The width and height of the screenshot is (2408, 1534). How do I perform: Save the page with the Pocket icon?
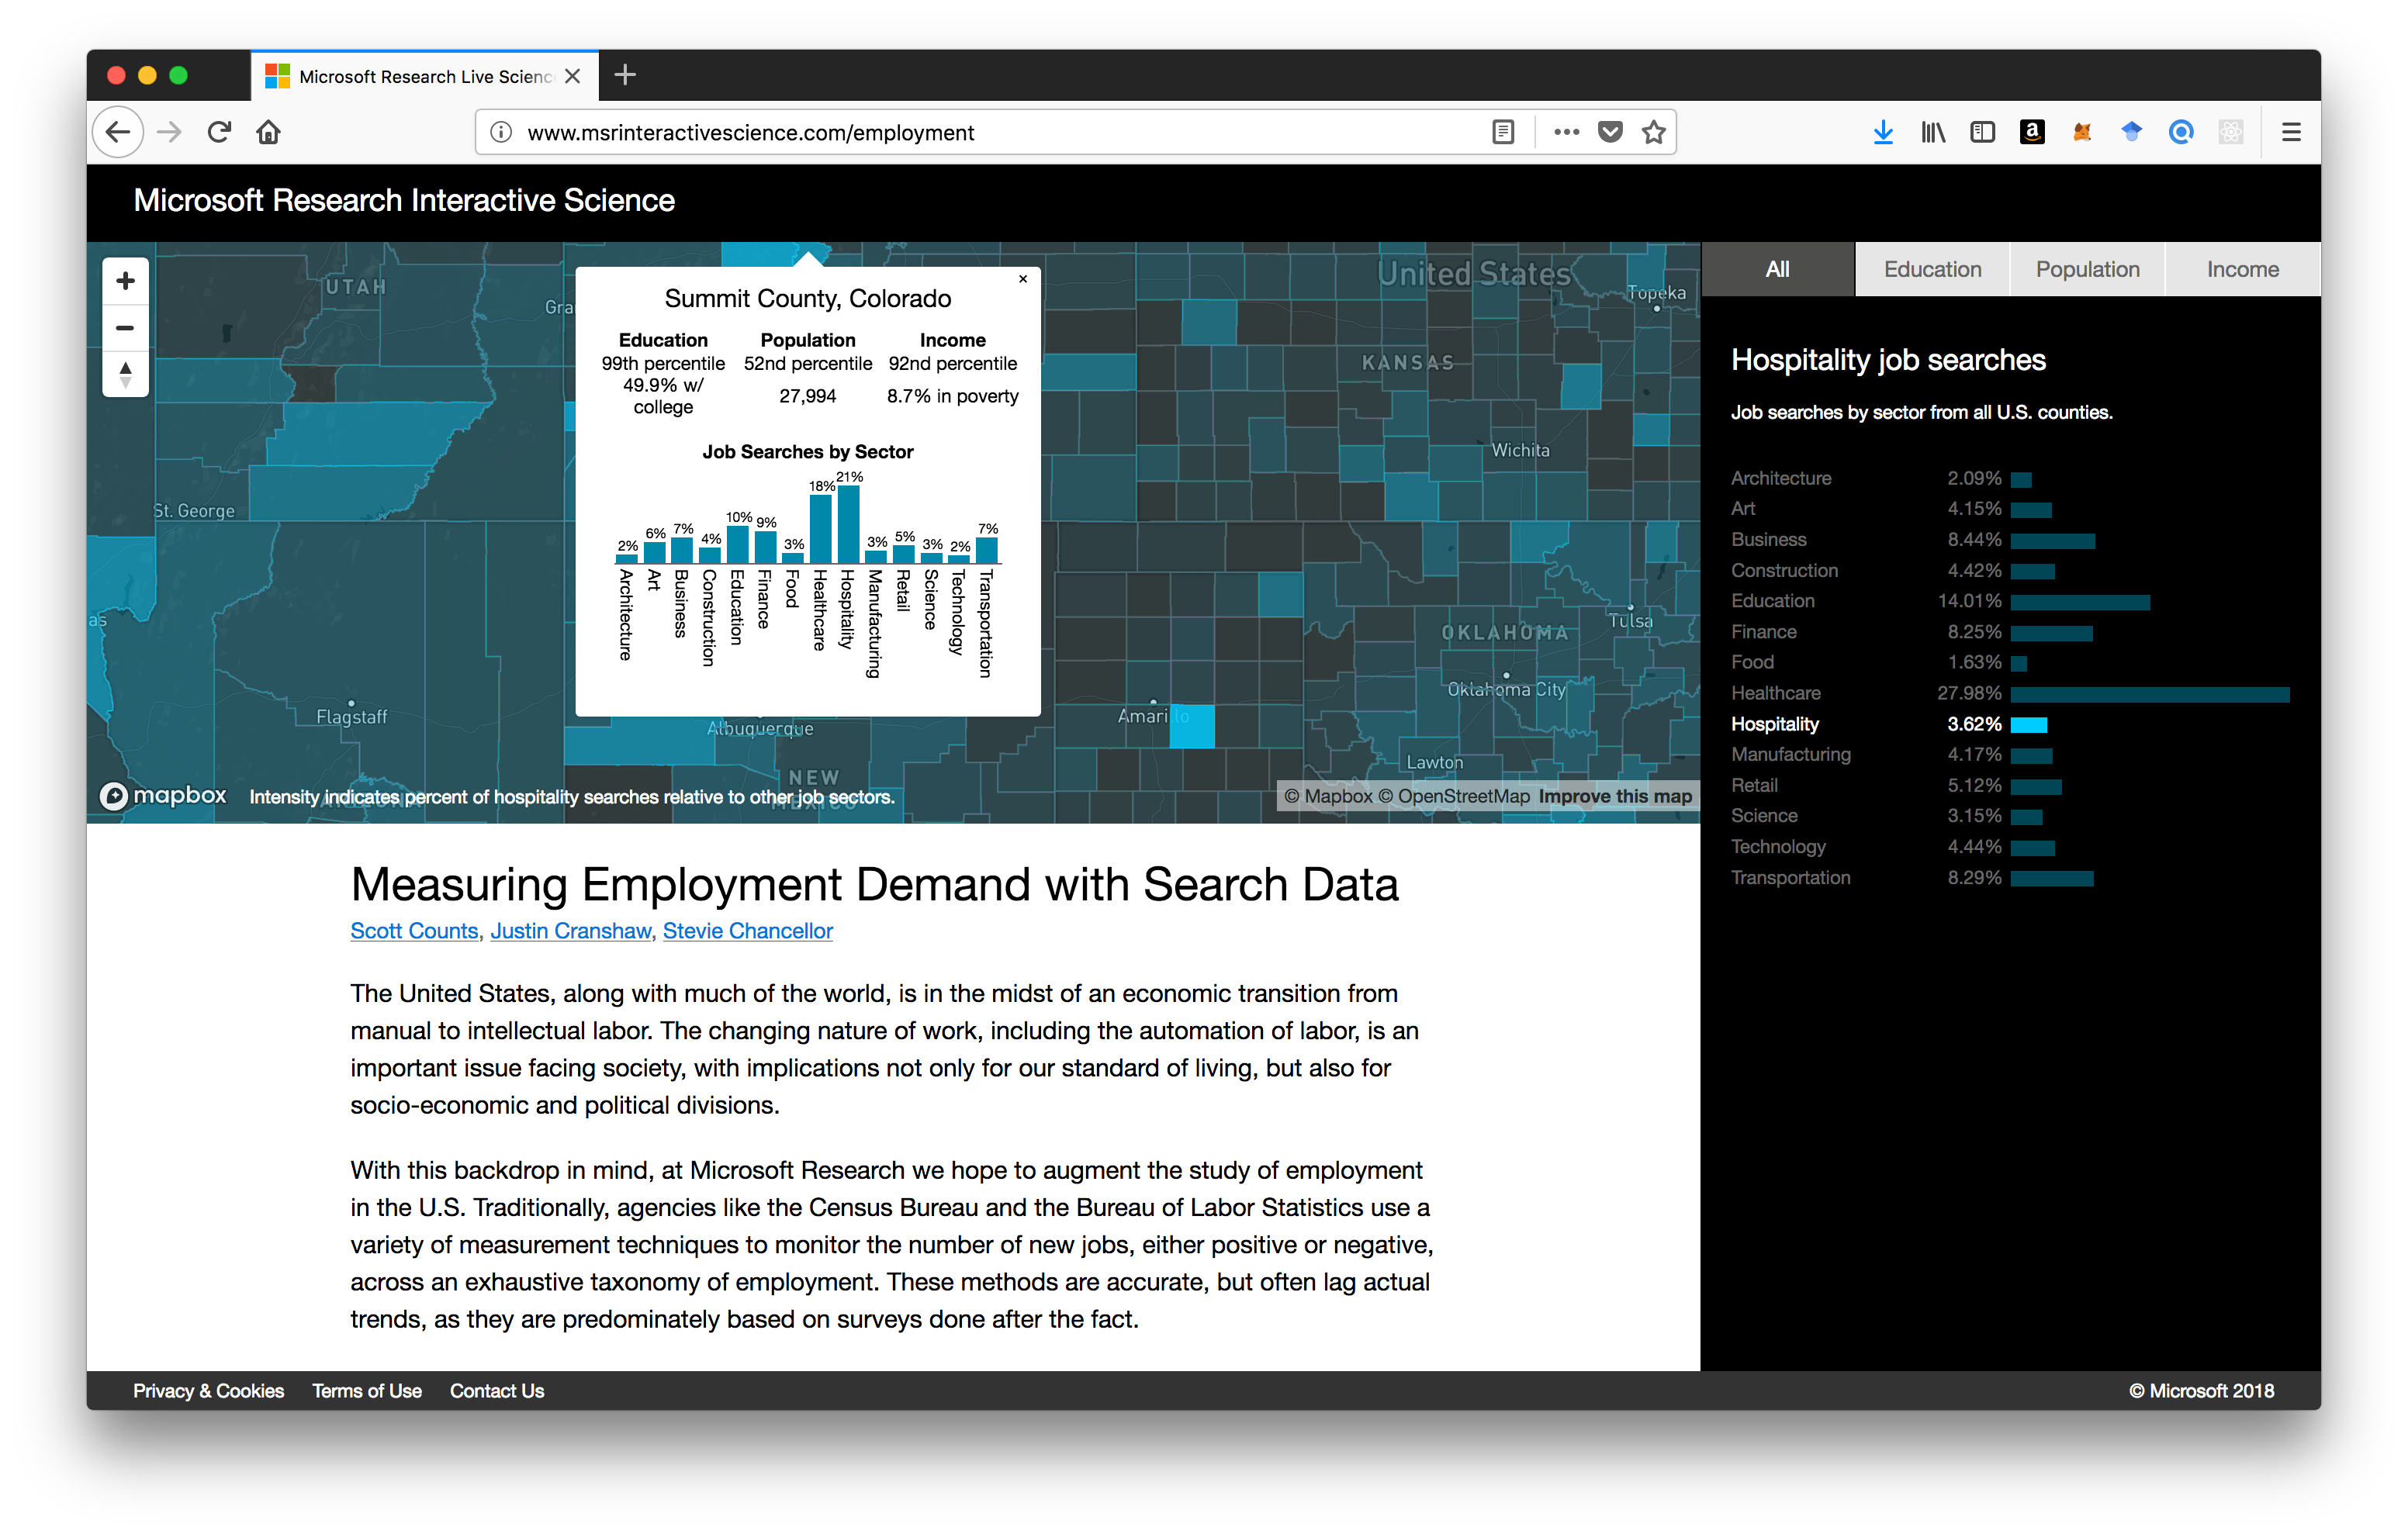point(1610,131)
